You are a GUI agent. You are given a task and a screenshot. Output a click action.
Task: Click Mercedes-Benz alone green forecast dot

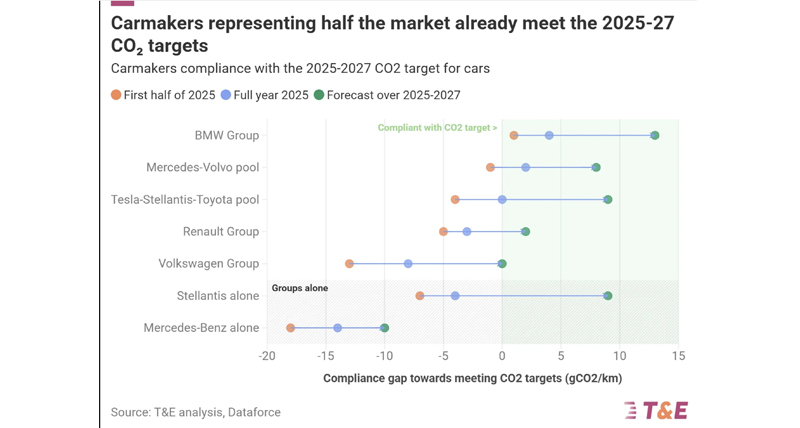385,328
